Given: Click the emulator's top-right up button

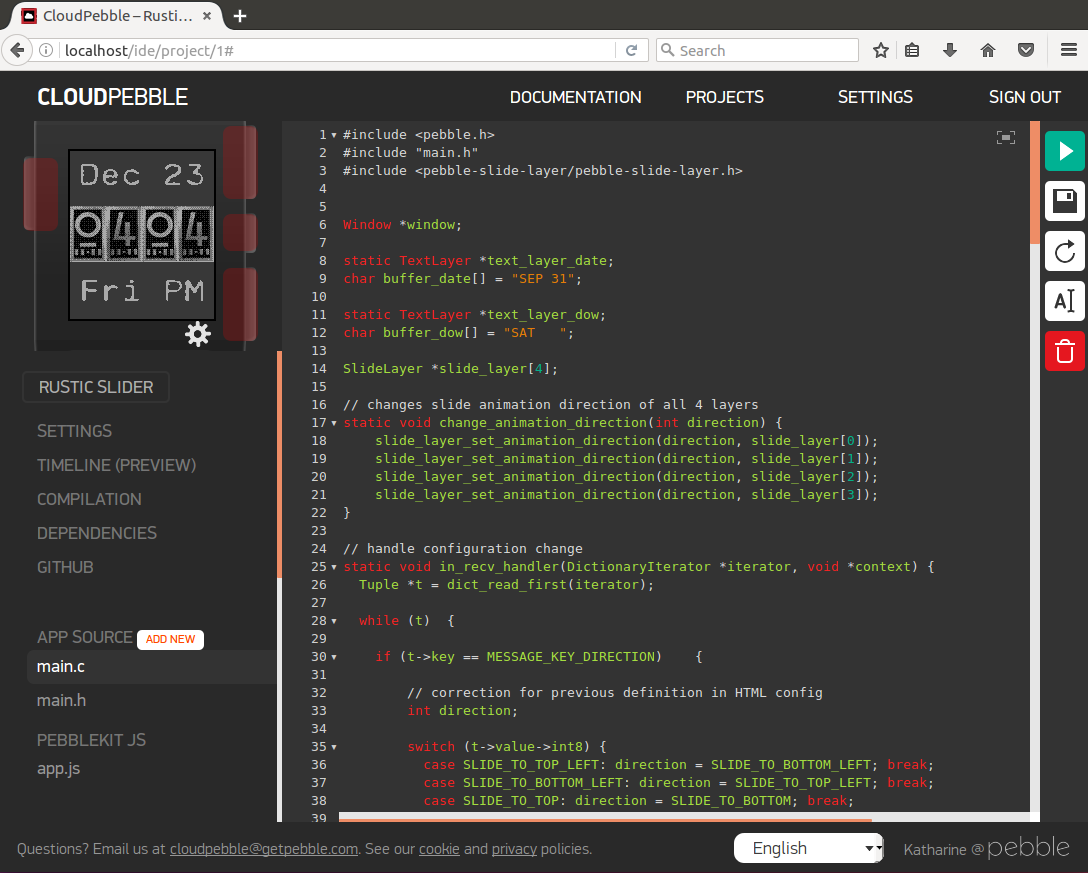Looking at the screenshot, I should (240, 162).
